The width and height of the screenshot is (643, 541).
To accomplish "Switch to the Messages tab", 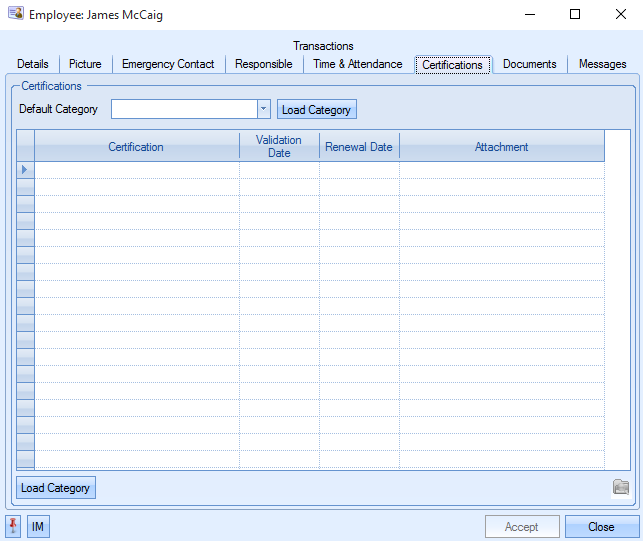I will (602, 64).
